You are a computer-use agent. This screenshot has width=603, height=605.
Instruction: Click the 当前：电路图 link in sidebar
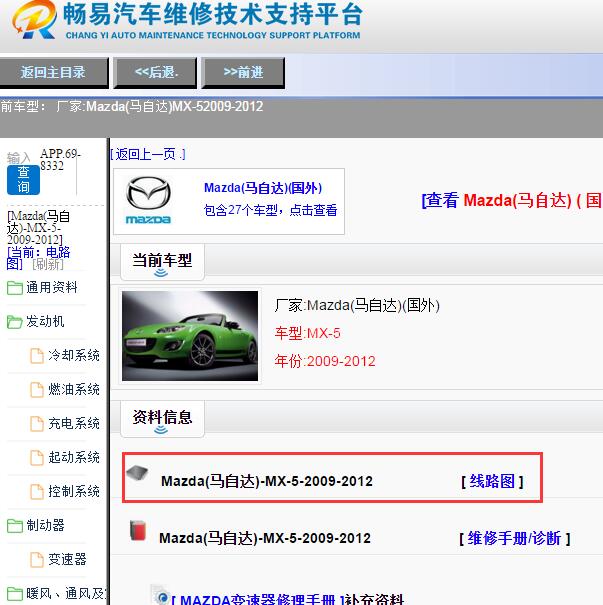click(x=38, y=258)
